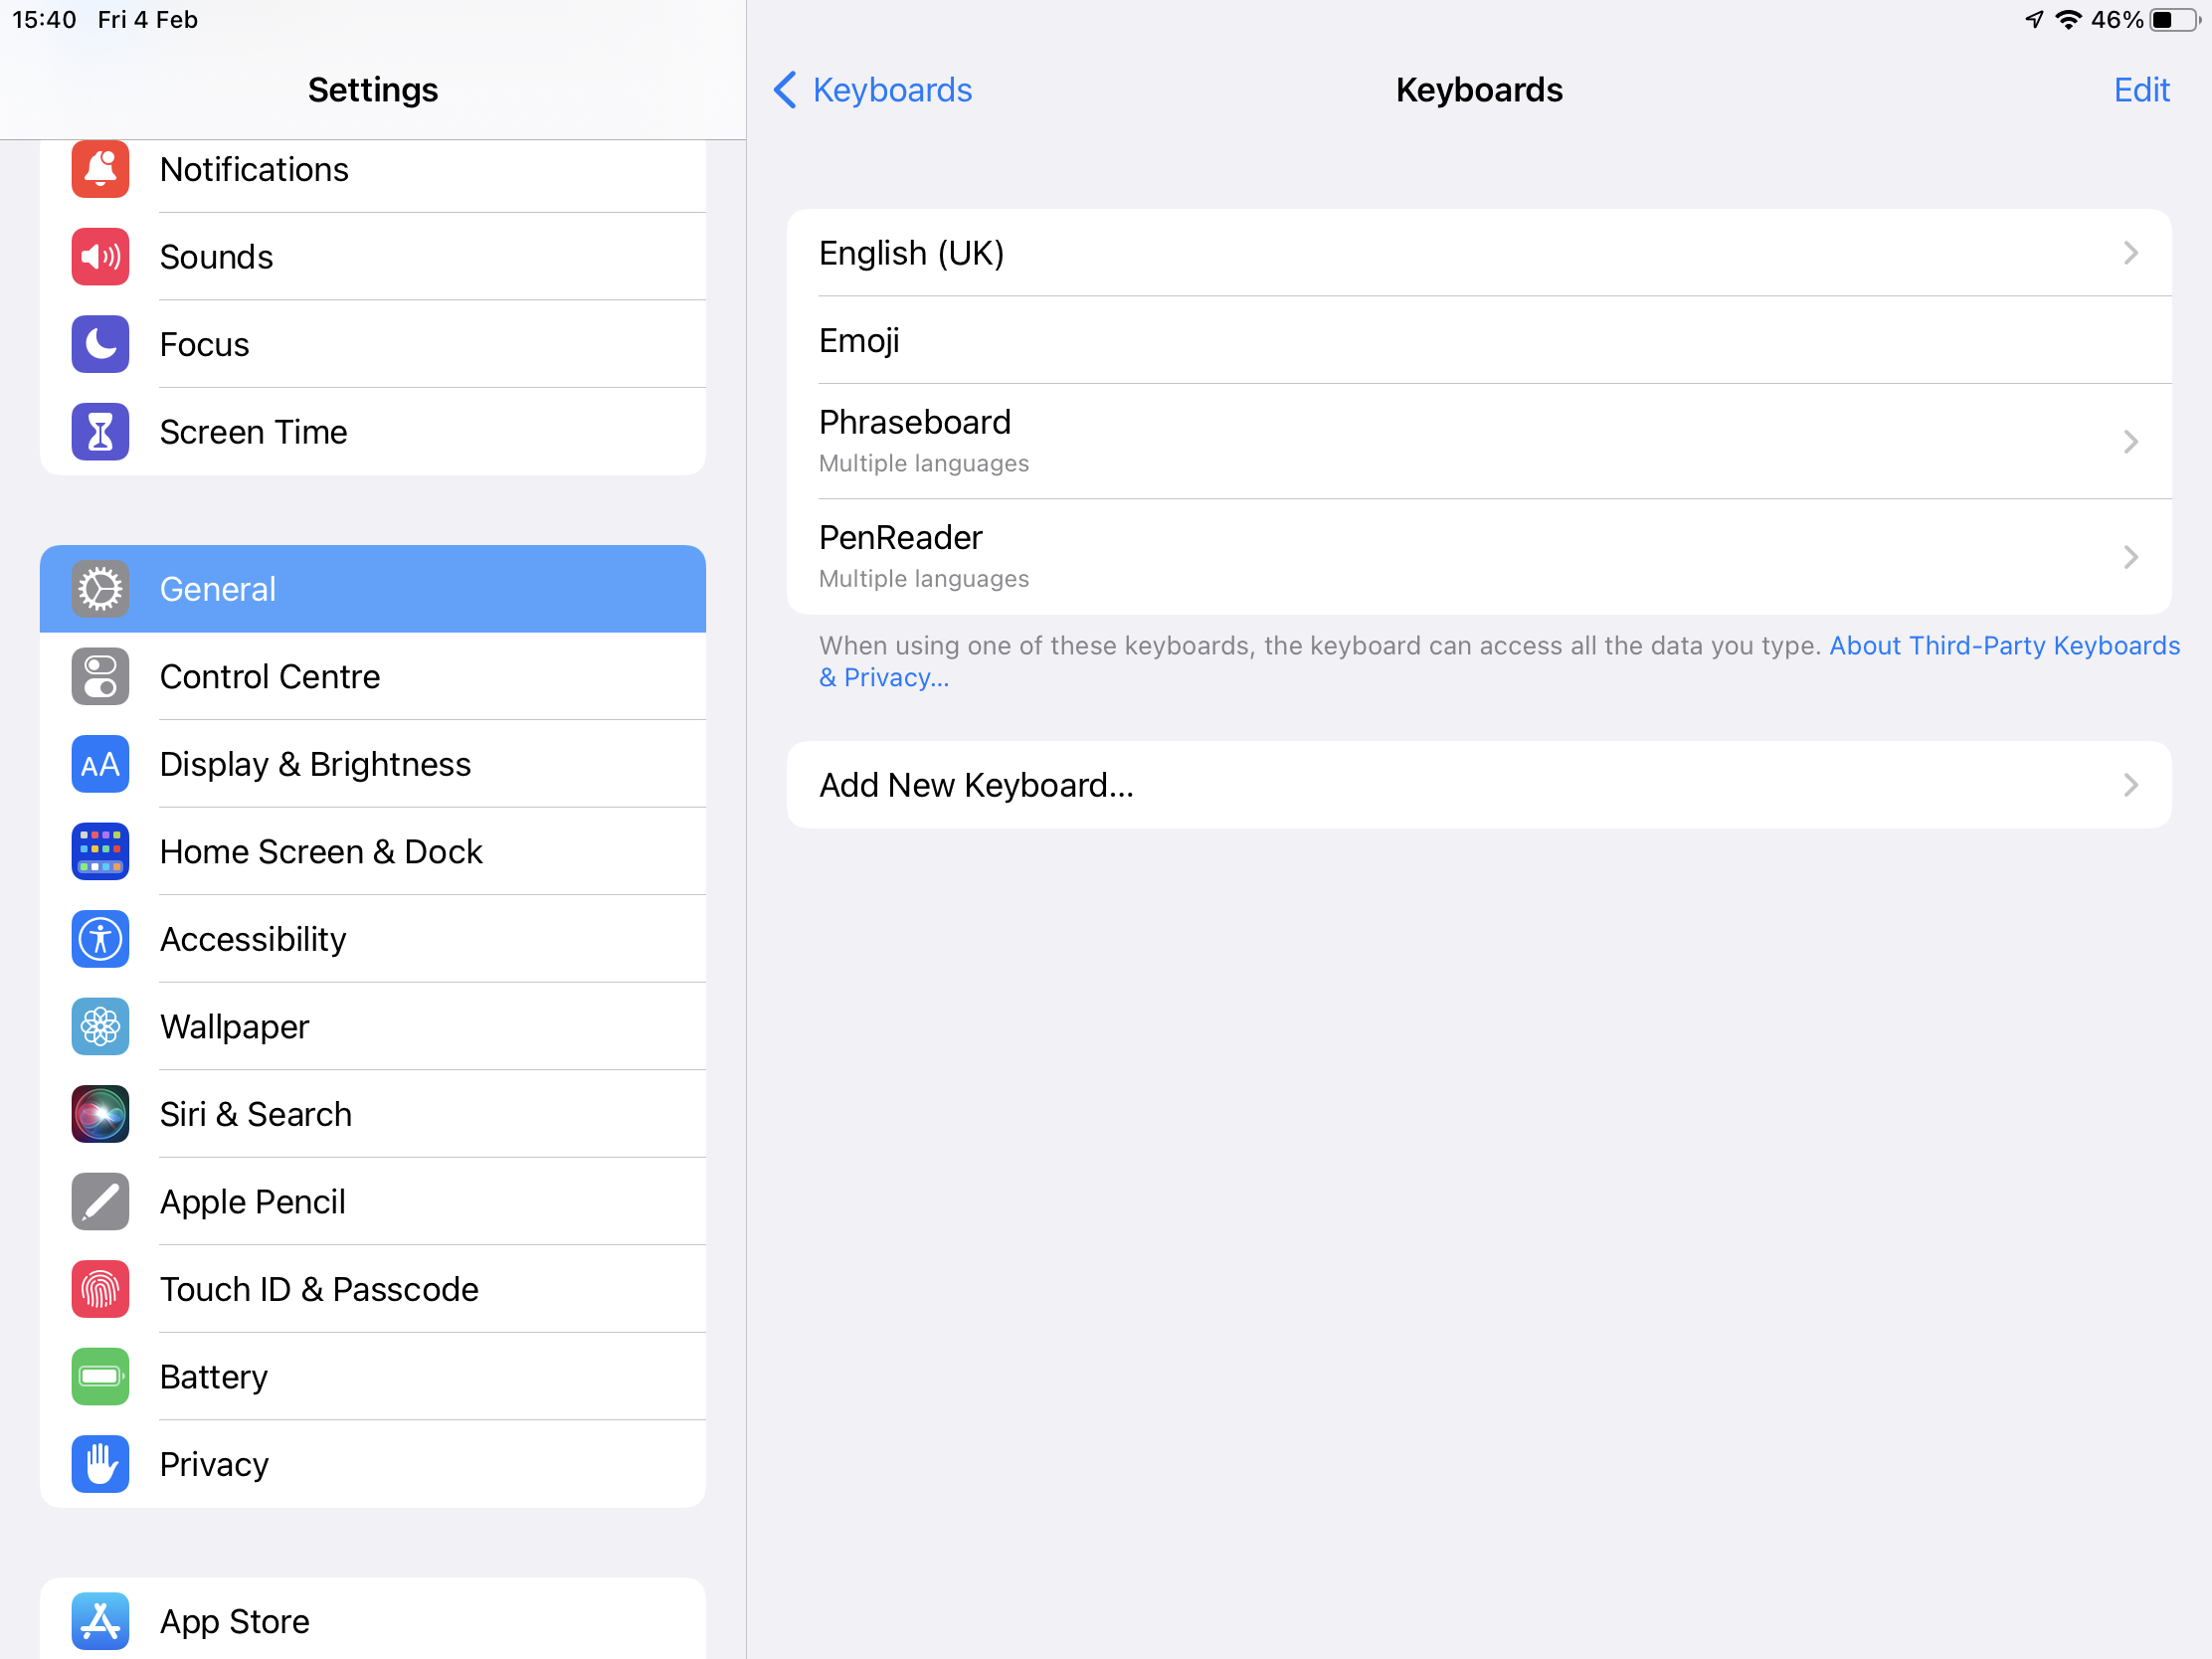Select the Emoji keyboard row
Screen dimensions: 2212x1659
(x=1479, y=340)
